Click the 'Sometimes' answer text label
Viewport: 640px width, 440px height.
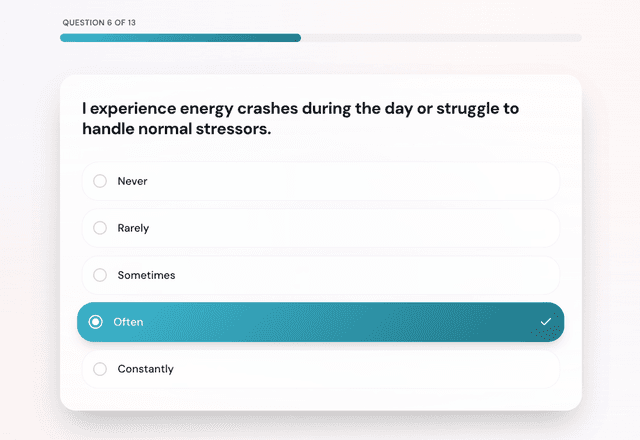[146, 275]
